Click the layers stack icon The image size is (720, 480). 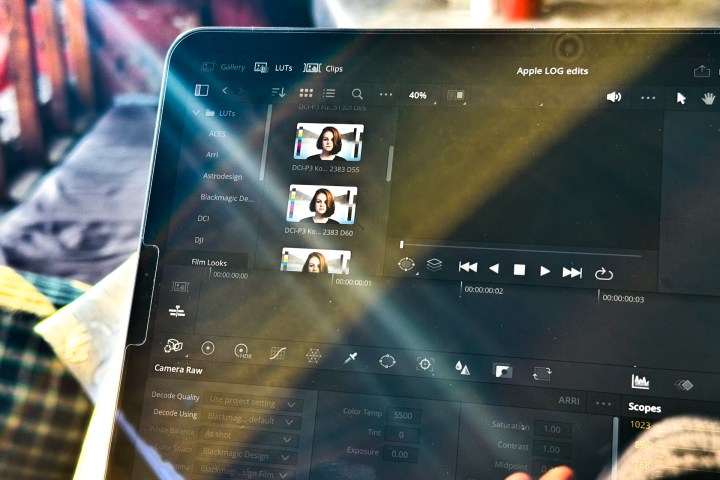434,265
